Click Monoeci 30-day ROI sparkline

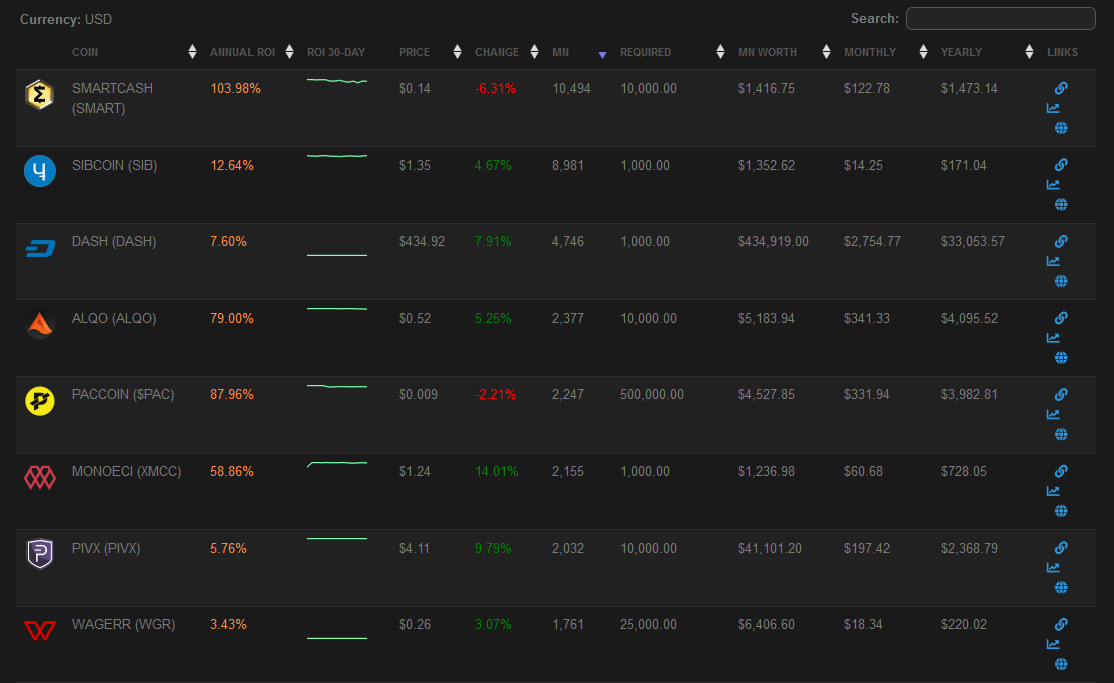pos(337,464)
